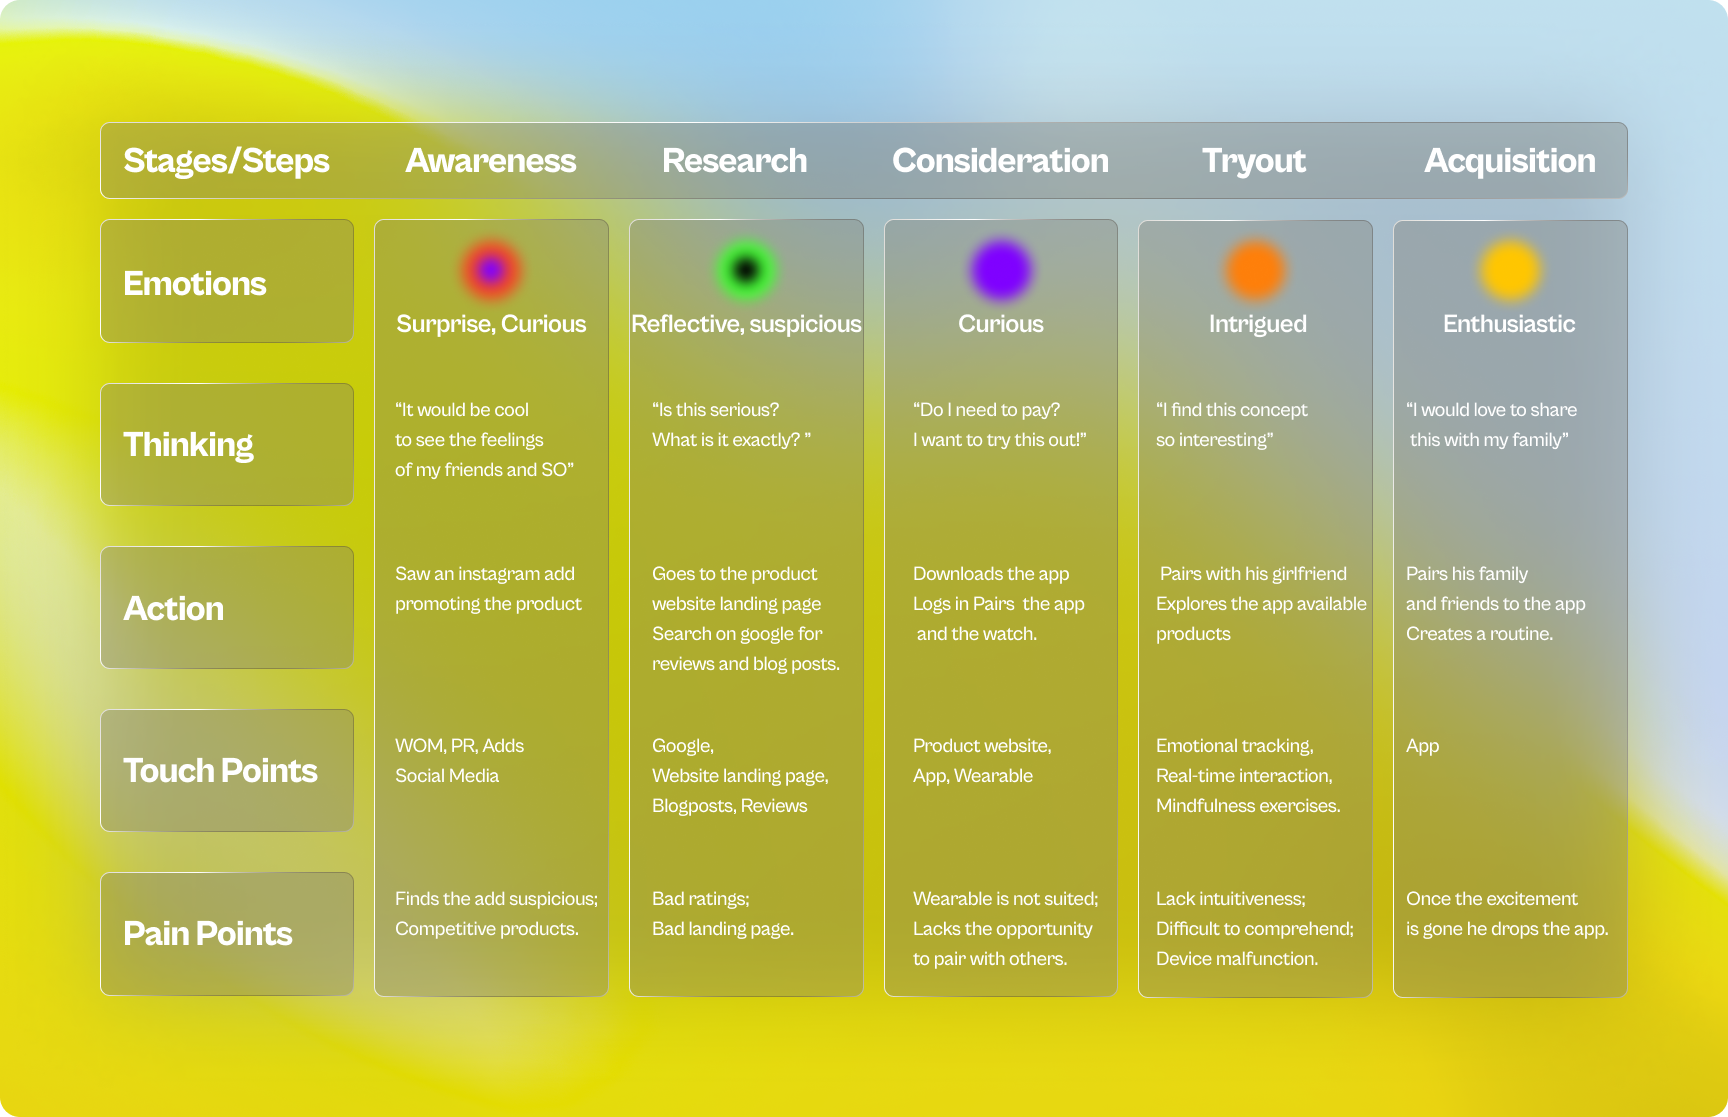
Task: Click the quote 'I find this concept'
Action: (x=1232, y=410)
